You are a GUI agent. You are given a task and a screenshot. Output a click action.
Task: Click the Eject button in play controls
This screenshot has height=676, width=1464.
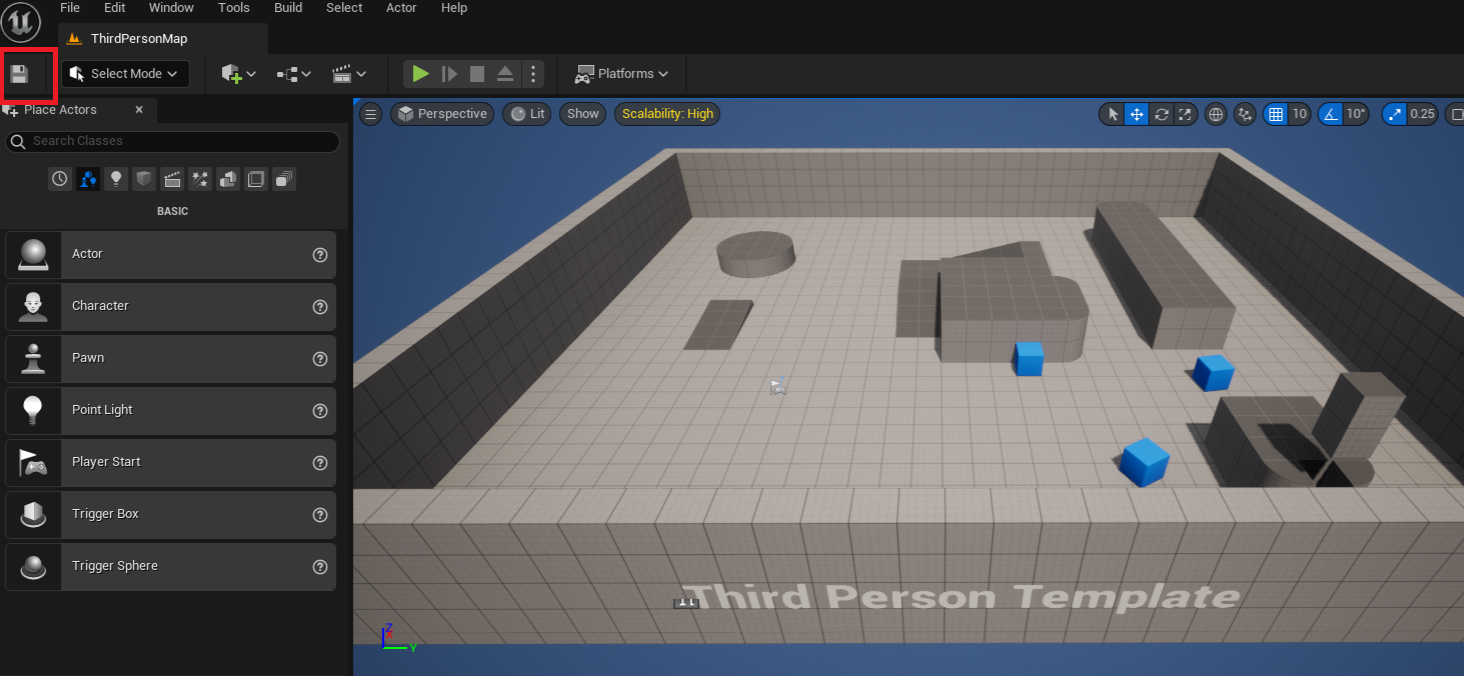(505, 74)
